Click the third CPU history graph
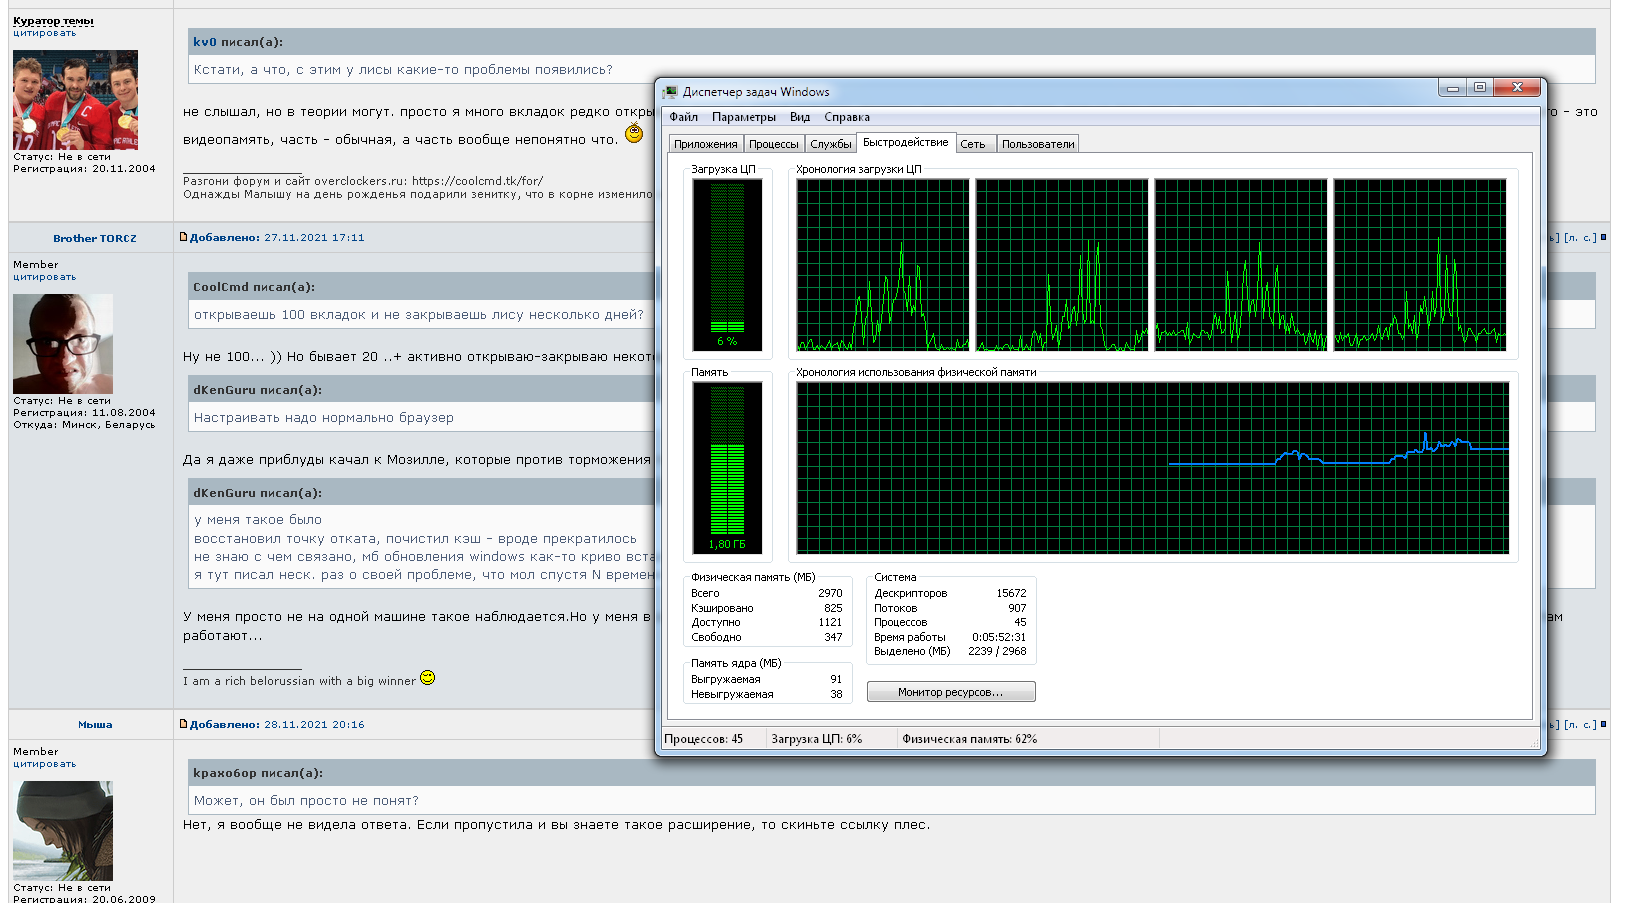This screenshot has height=903, width=1632. tap(1241, 265)
